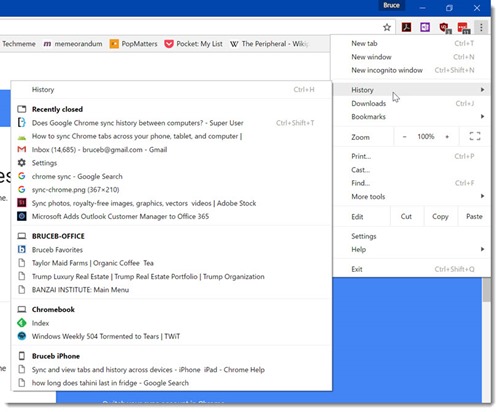
Task: Open how long does tahini last tab
Action: 172,383
